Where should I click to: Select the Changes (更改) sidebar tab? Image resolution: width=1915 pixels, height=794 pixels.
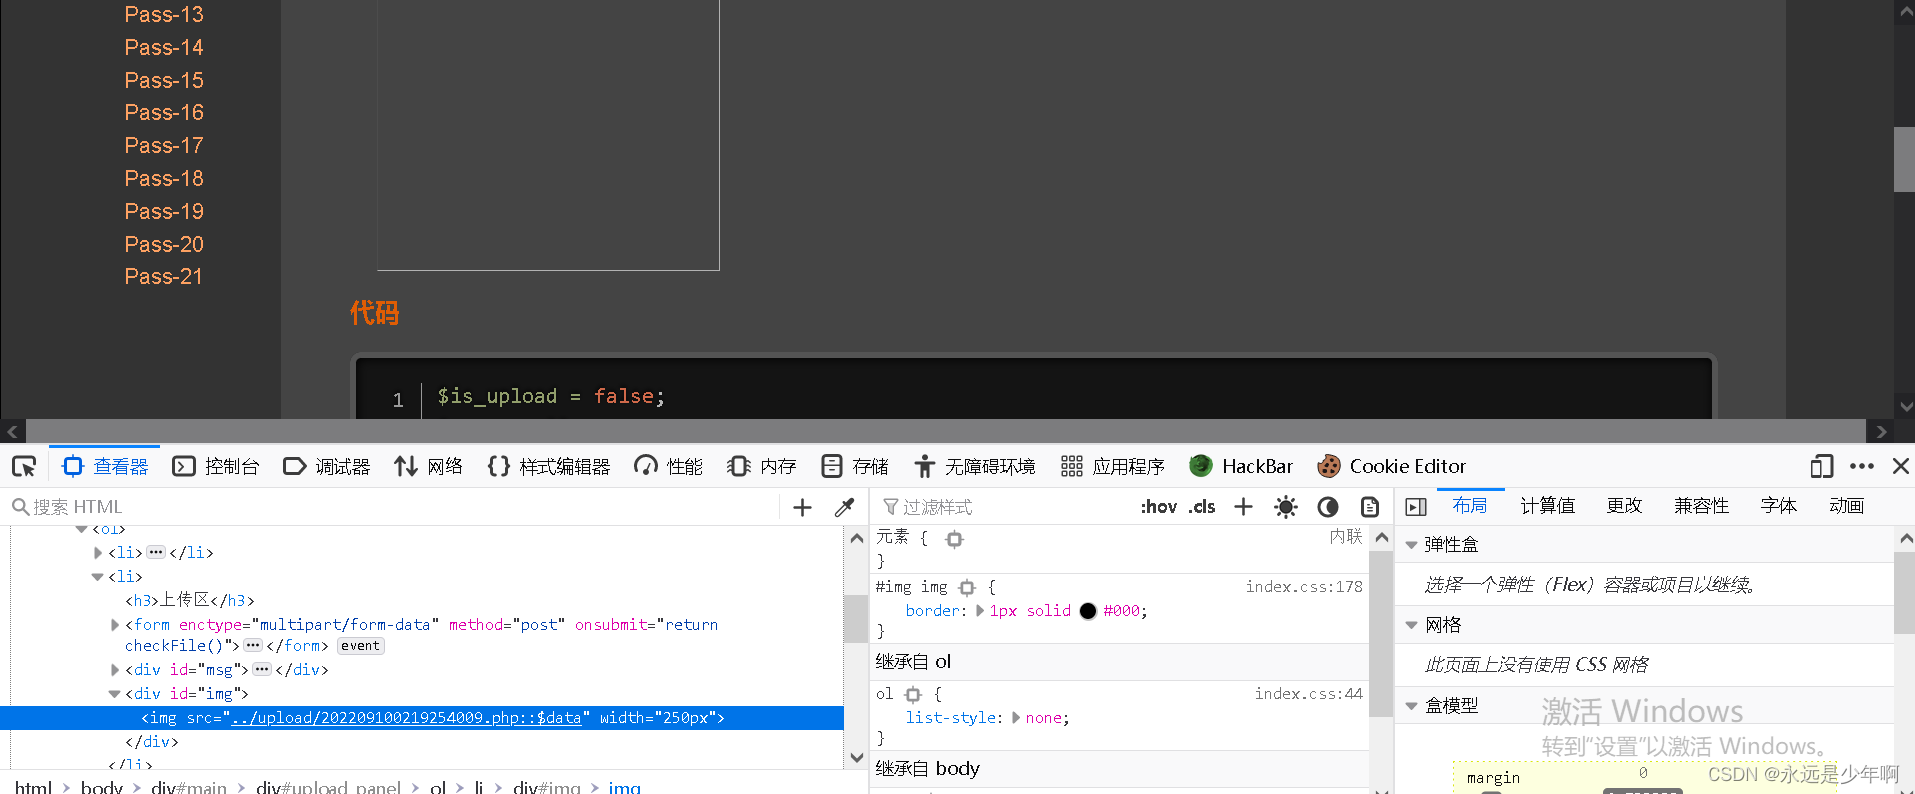coord(1625,506)
